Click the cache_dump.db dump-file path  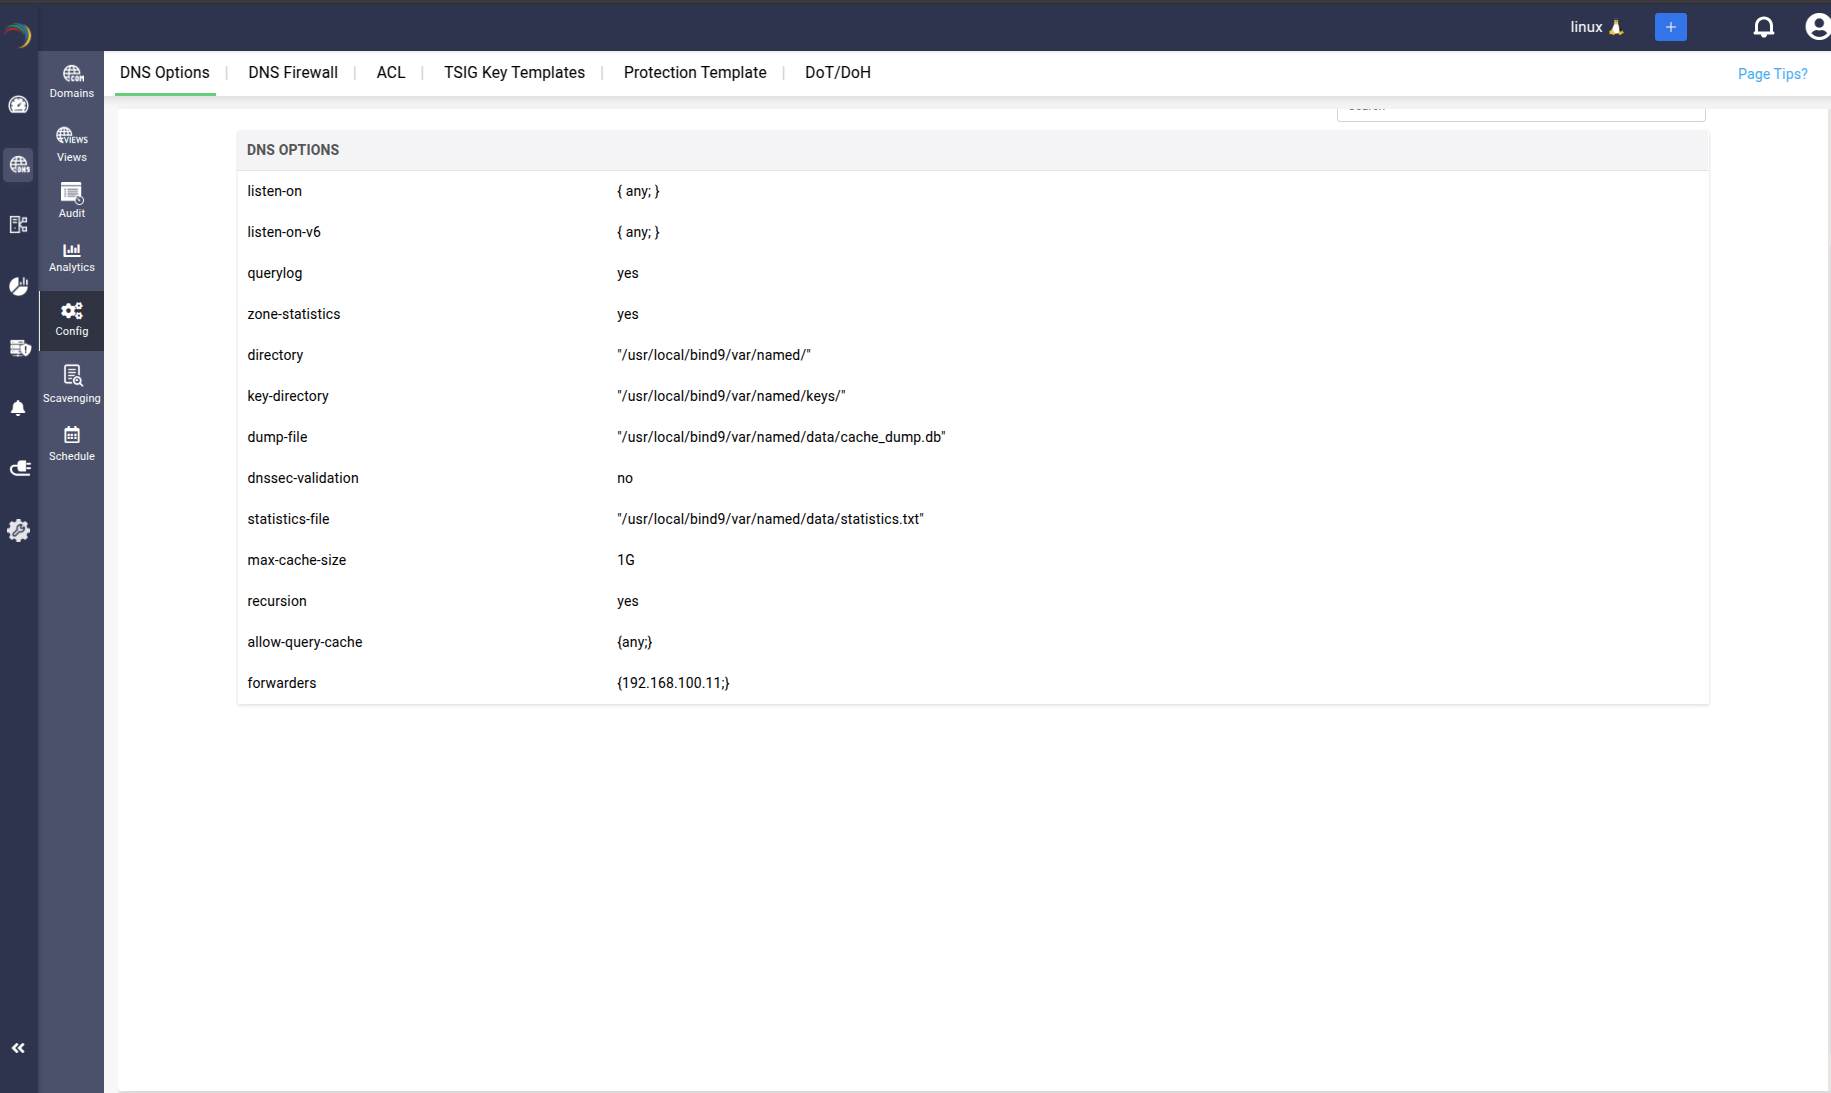pyautogui.click(x=781, y=438)
